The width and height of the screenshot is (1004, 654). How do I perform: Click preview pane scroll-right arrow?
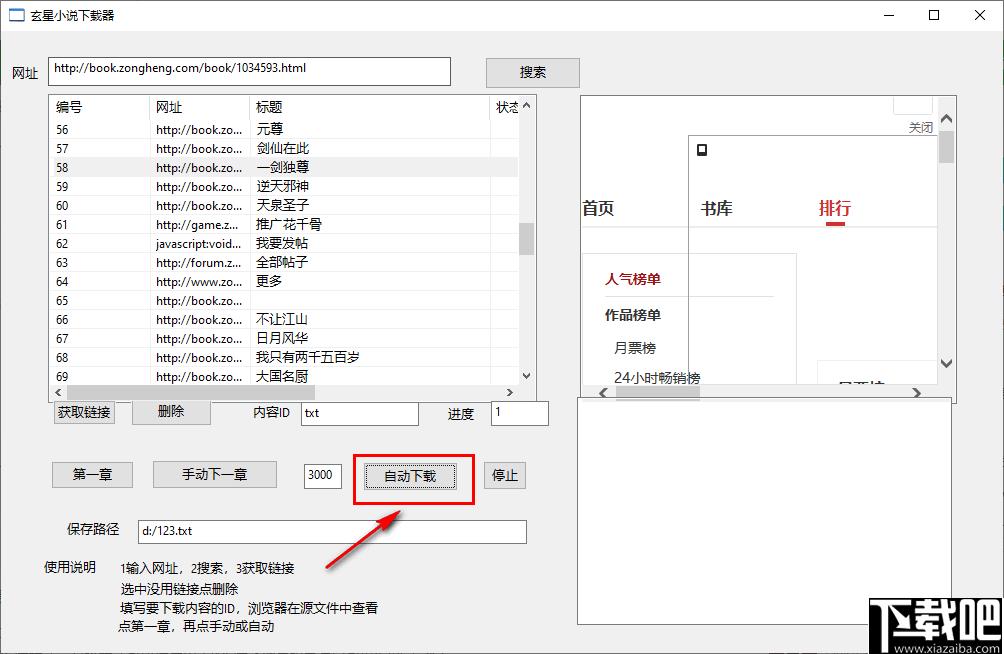pyautogui.click(x=916, y=393)
